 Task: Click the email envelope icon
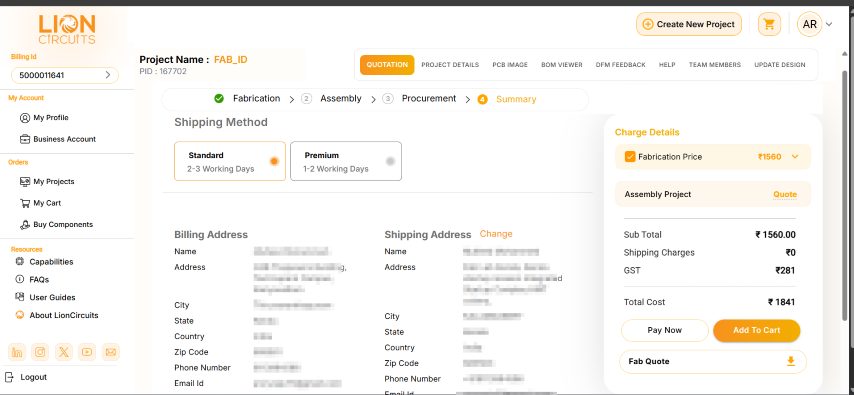(111, 352)
